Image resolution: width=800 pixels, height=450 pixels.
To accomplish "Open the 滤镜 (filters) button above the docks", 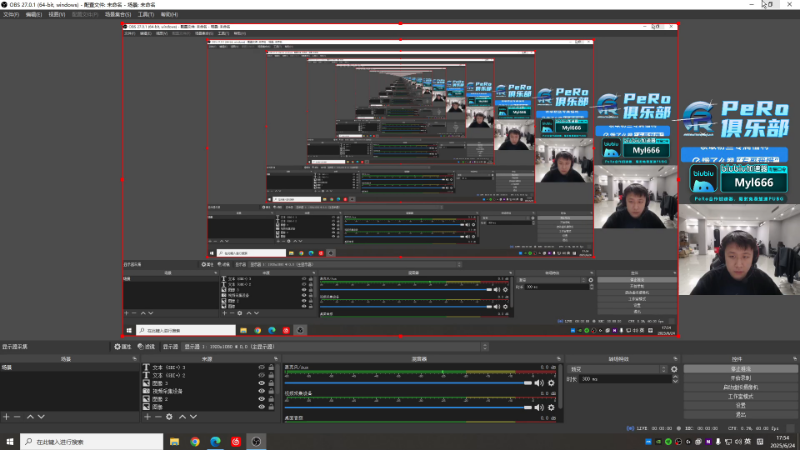I will 146,346.
